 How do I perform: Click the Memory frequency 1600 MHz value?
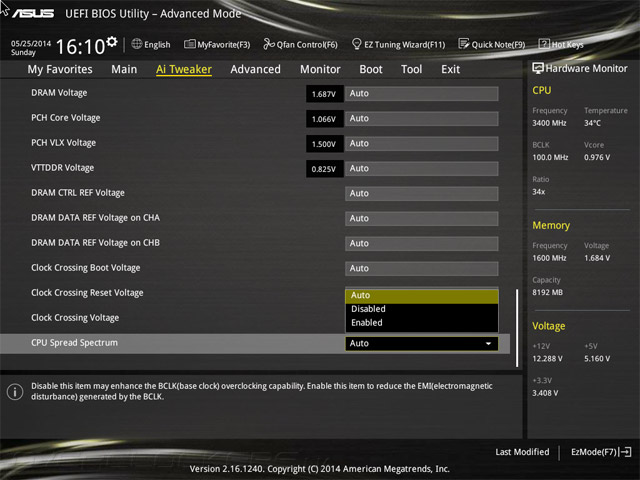(x=549, y=258)
